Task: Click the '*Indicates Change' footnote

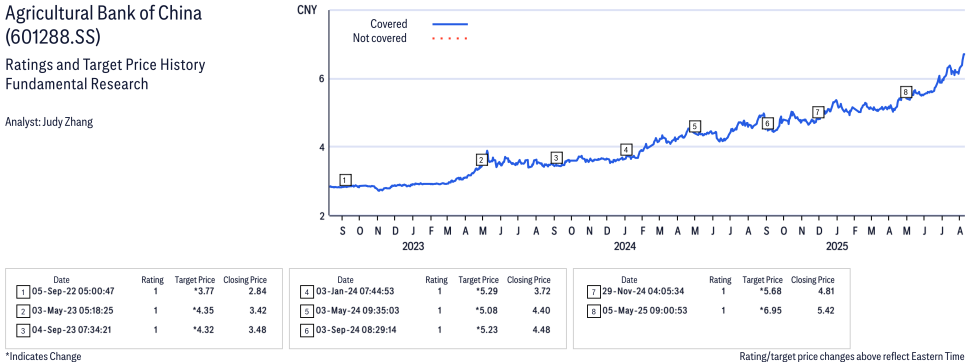Action: pyautogui.click(x=43, y=356)
